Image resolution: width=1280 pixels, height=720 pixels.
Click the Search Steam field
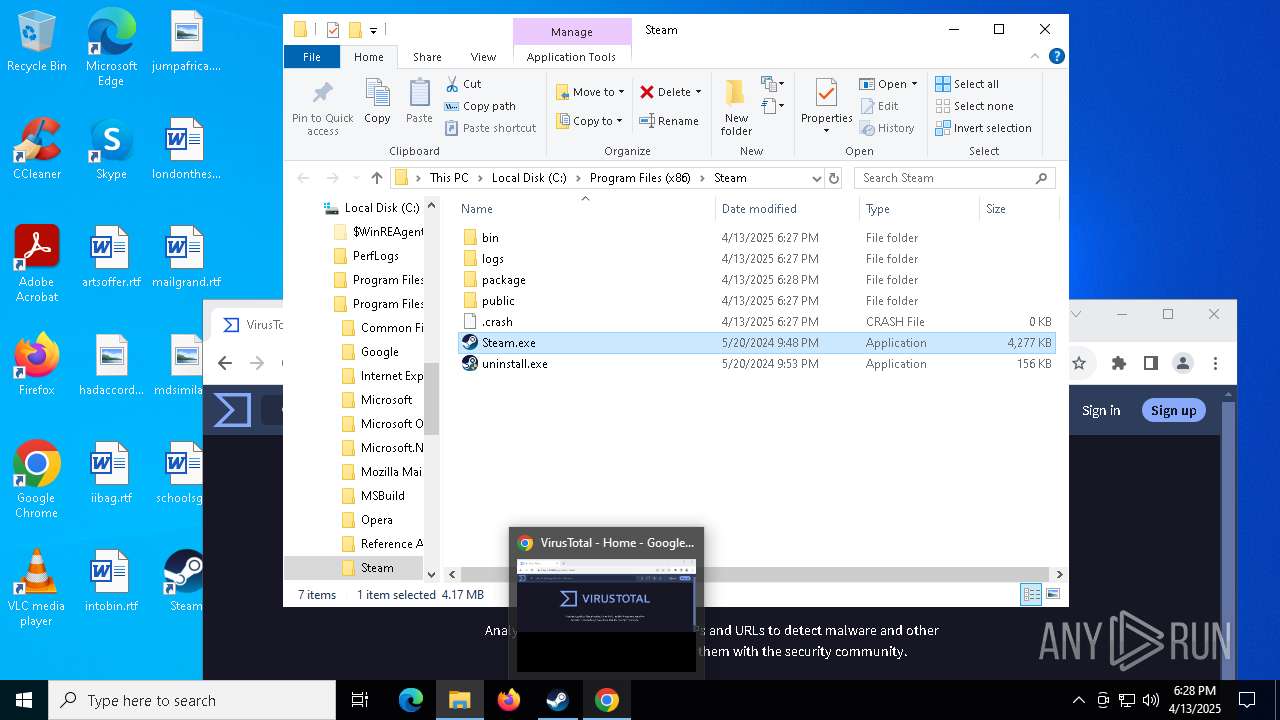[x=953, y=178]
